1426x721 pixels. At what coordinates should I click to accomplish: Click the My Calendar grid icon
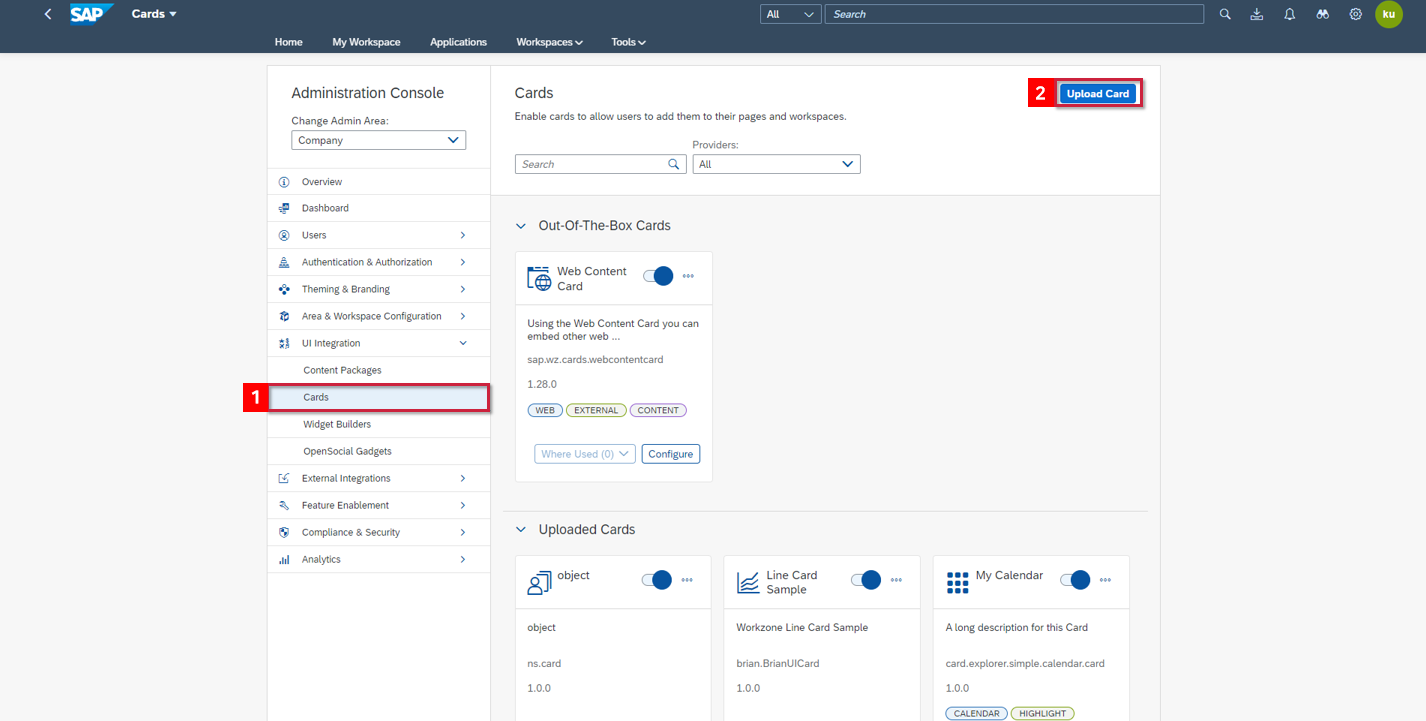[x=957, y=583]
